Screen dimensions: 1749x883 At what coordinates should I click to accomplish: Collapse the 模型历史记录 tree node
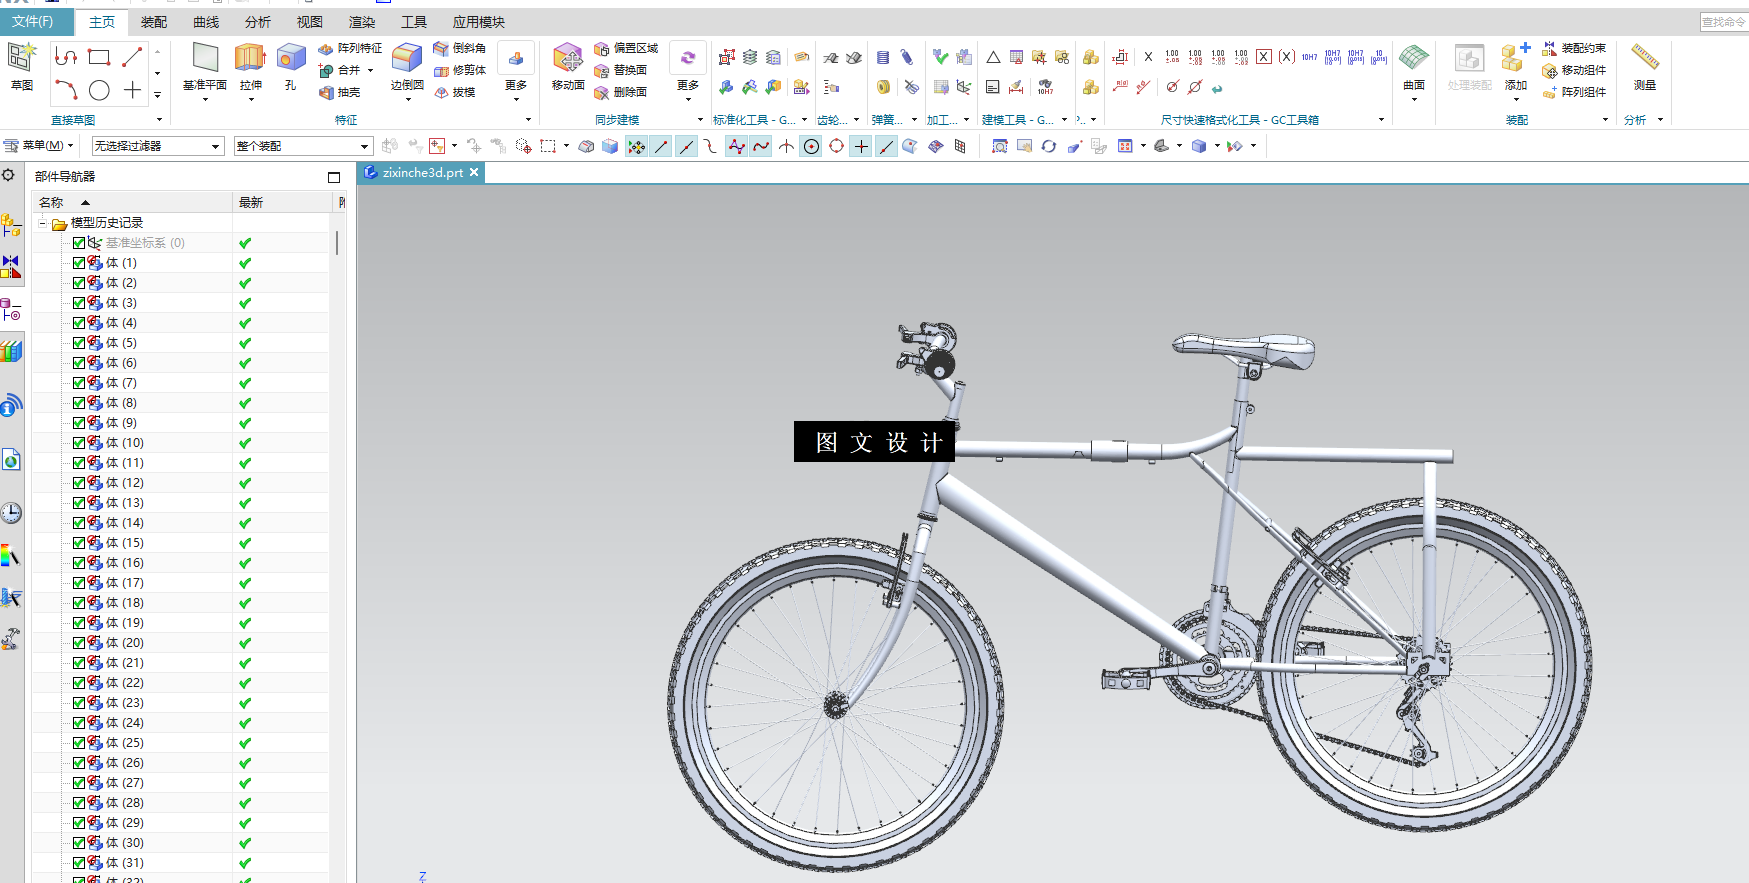click(x=43, y=223)
